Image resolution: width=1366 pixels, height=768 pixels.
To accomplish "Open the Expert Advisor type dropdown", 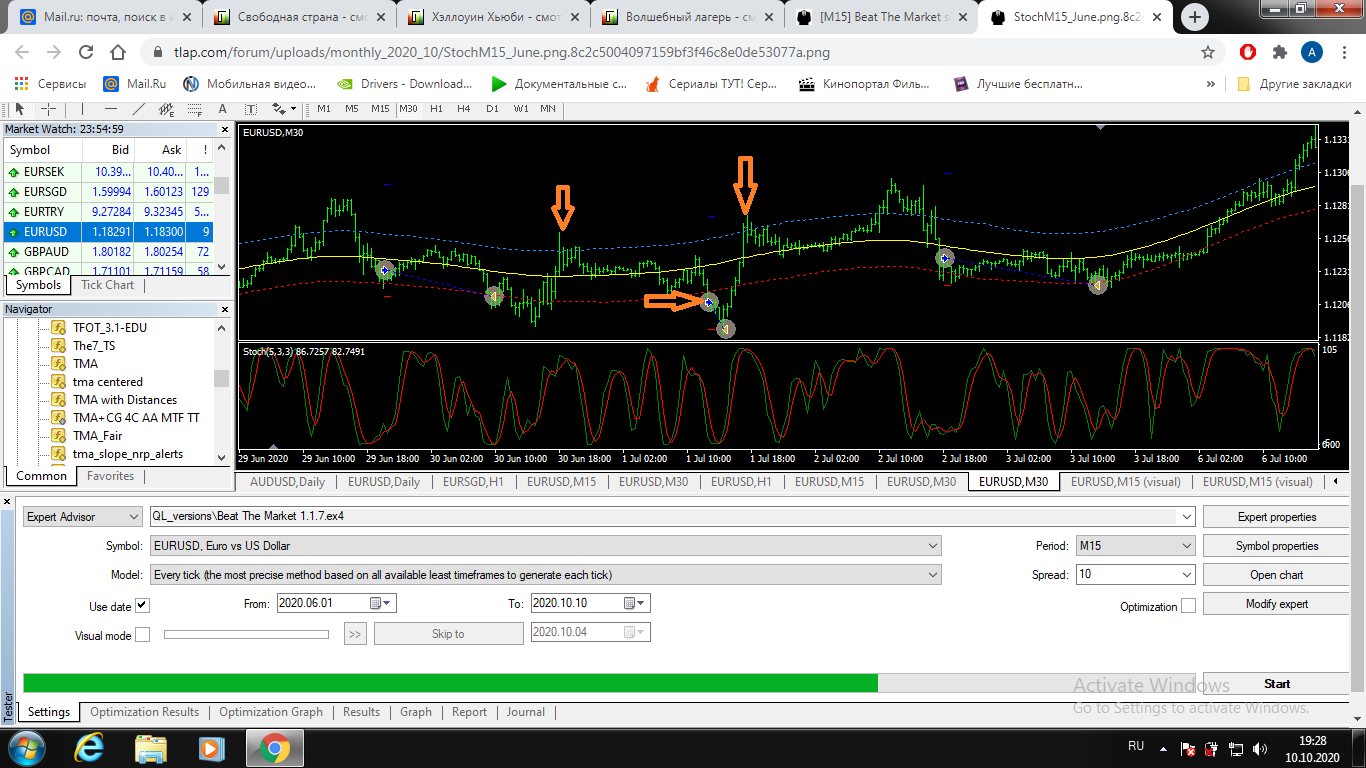I will click(83, 517).
